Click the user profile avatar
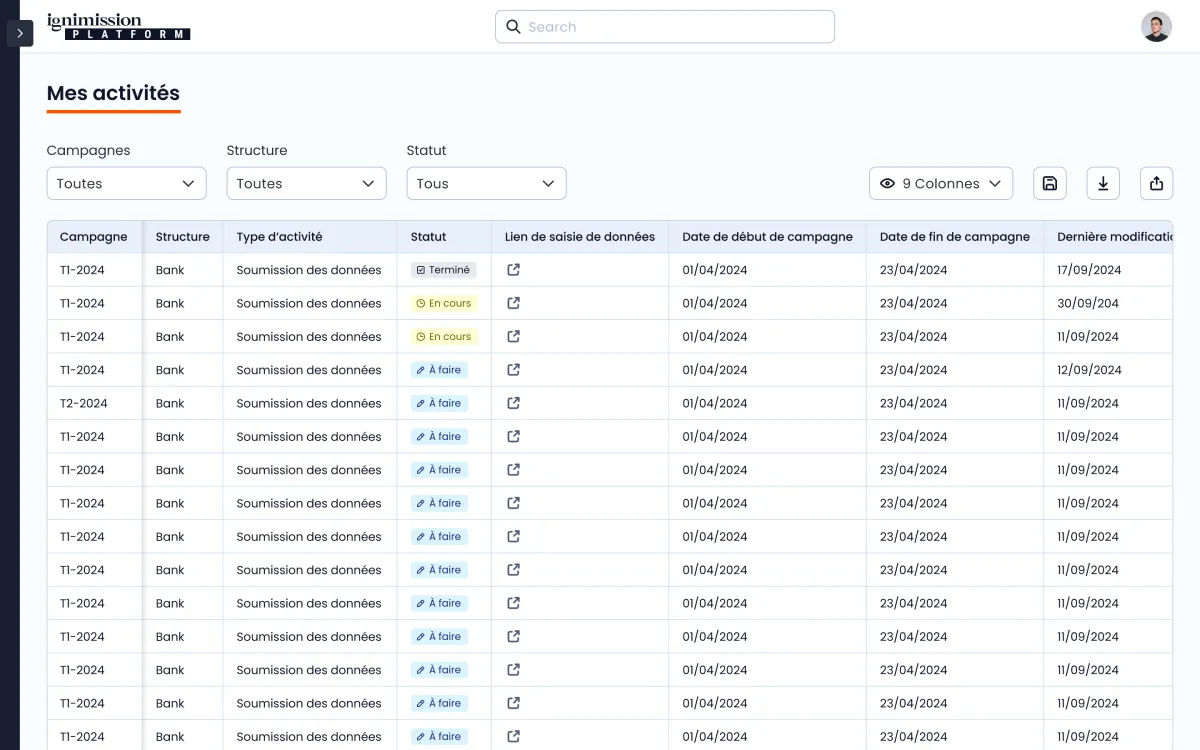The width and height of the screenshot is (1200, 750). coord(1156,27)
